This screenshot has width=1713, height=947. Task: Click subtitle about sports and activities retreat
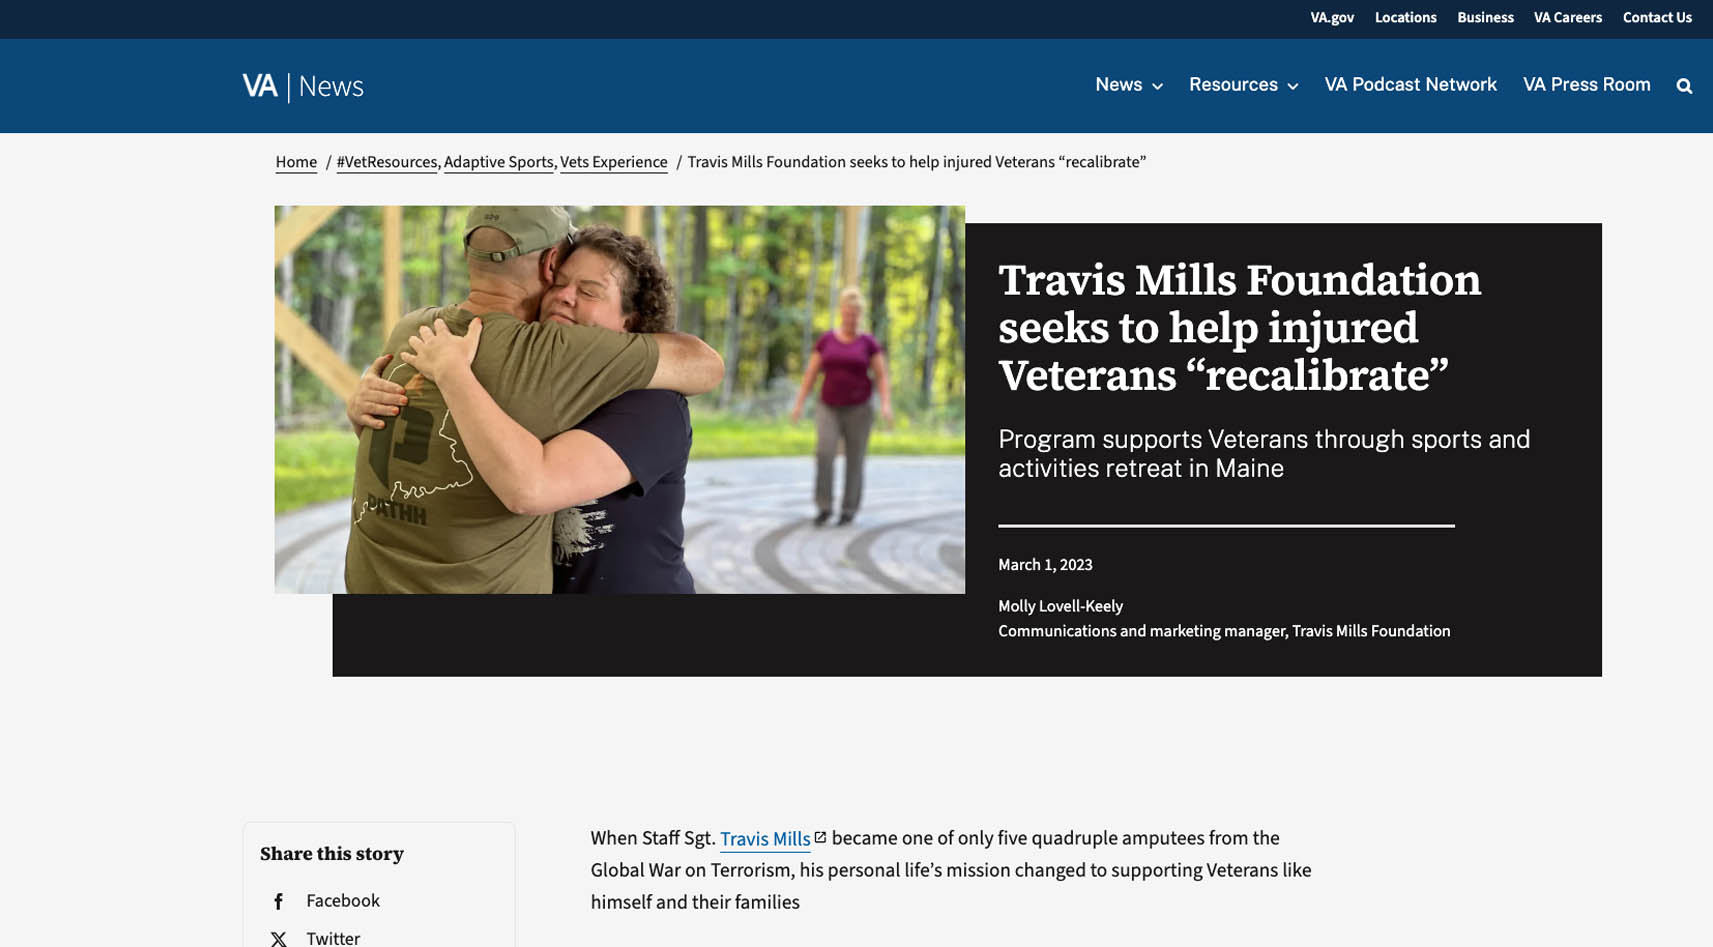(x=1264, y=453)
